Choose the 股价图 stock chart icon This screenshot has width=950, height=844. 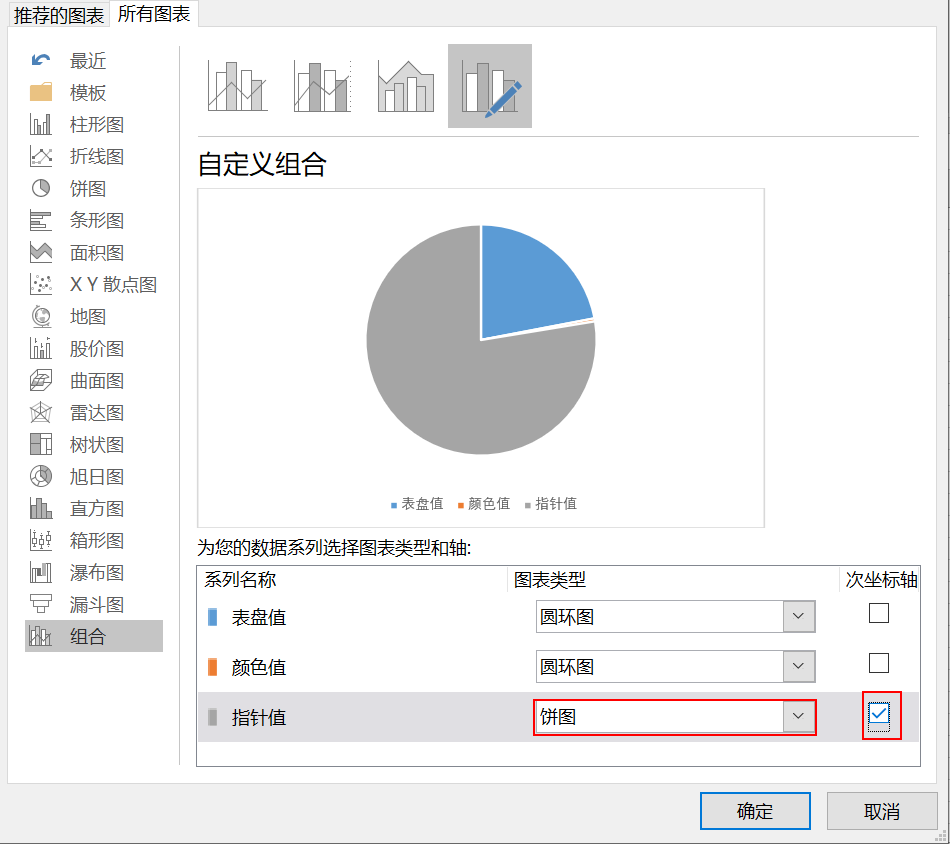click(41, 348)
